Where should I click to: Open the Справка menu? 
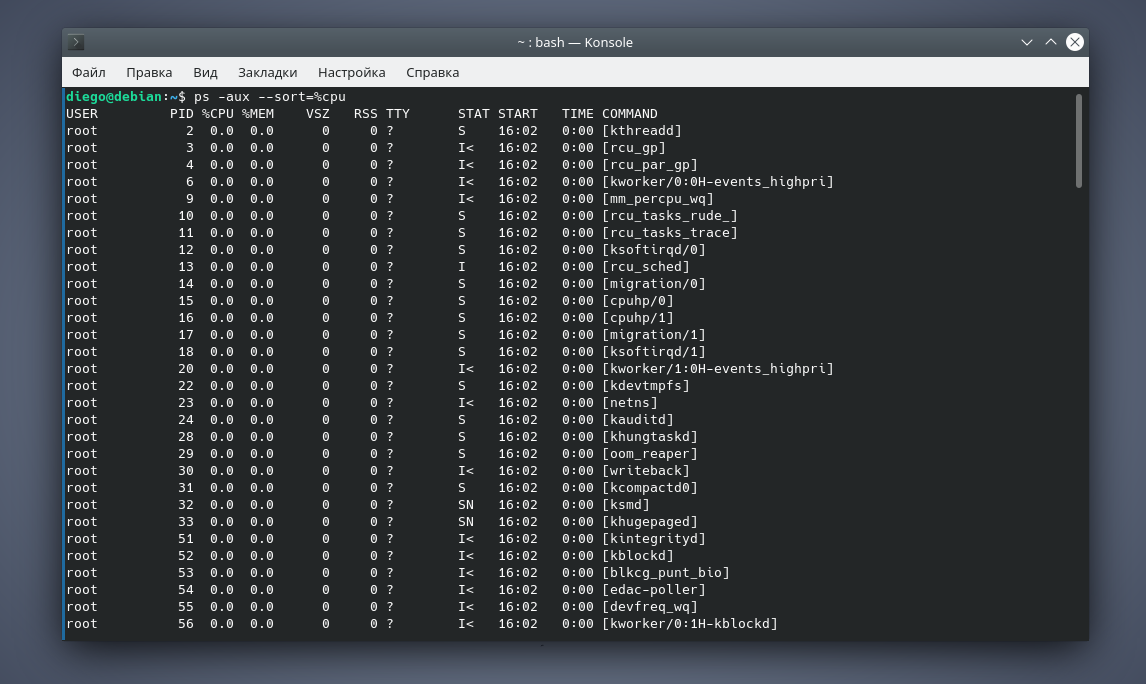pos(432,72)
